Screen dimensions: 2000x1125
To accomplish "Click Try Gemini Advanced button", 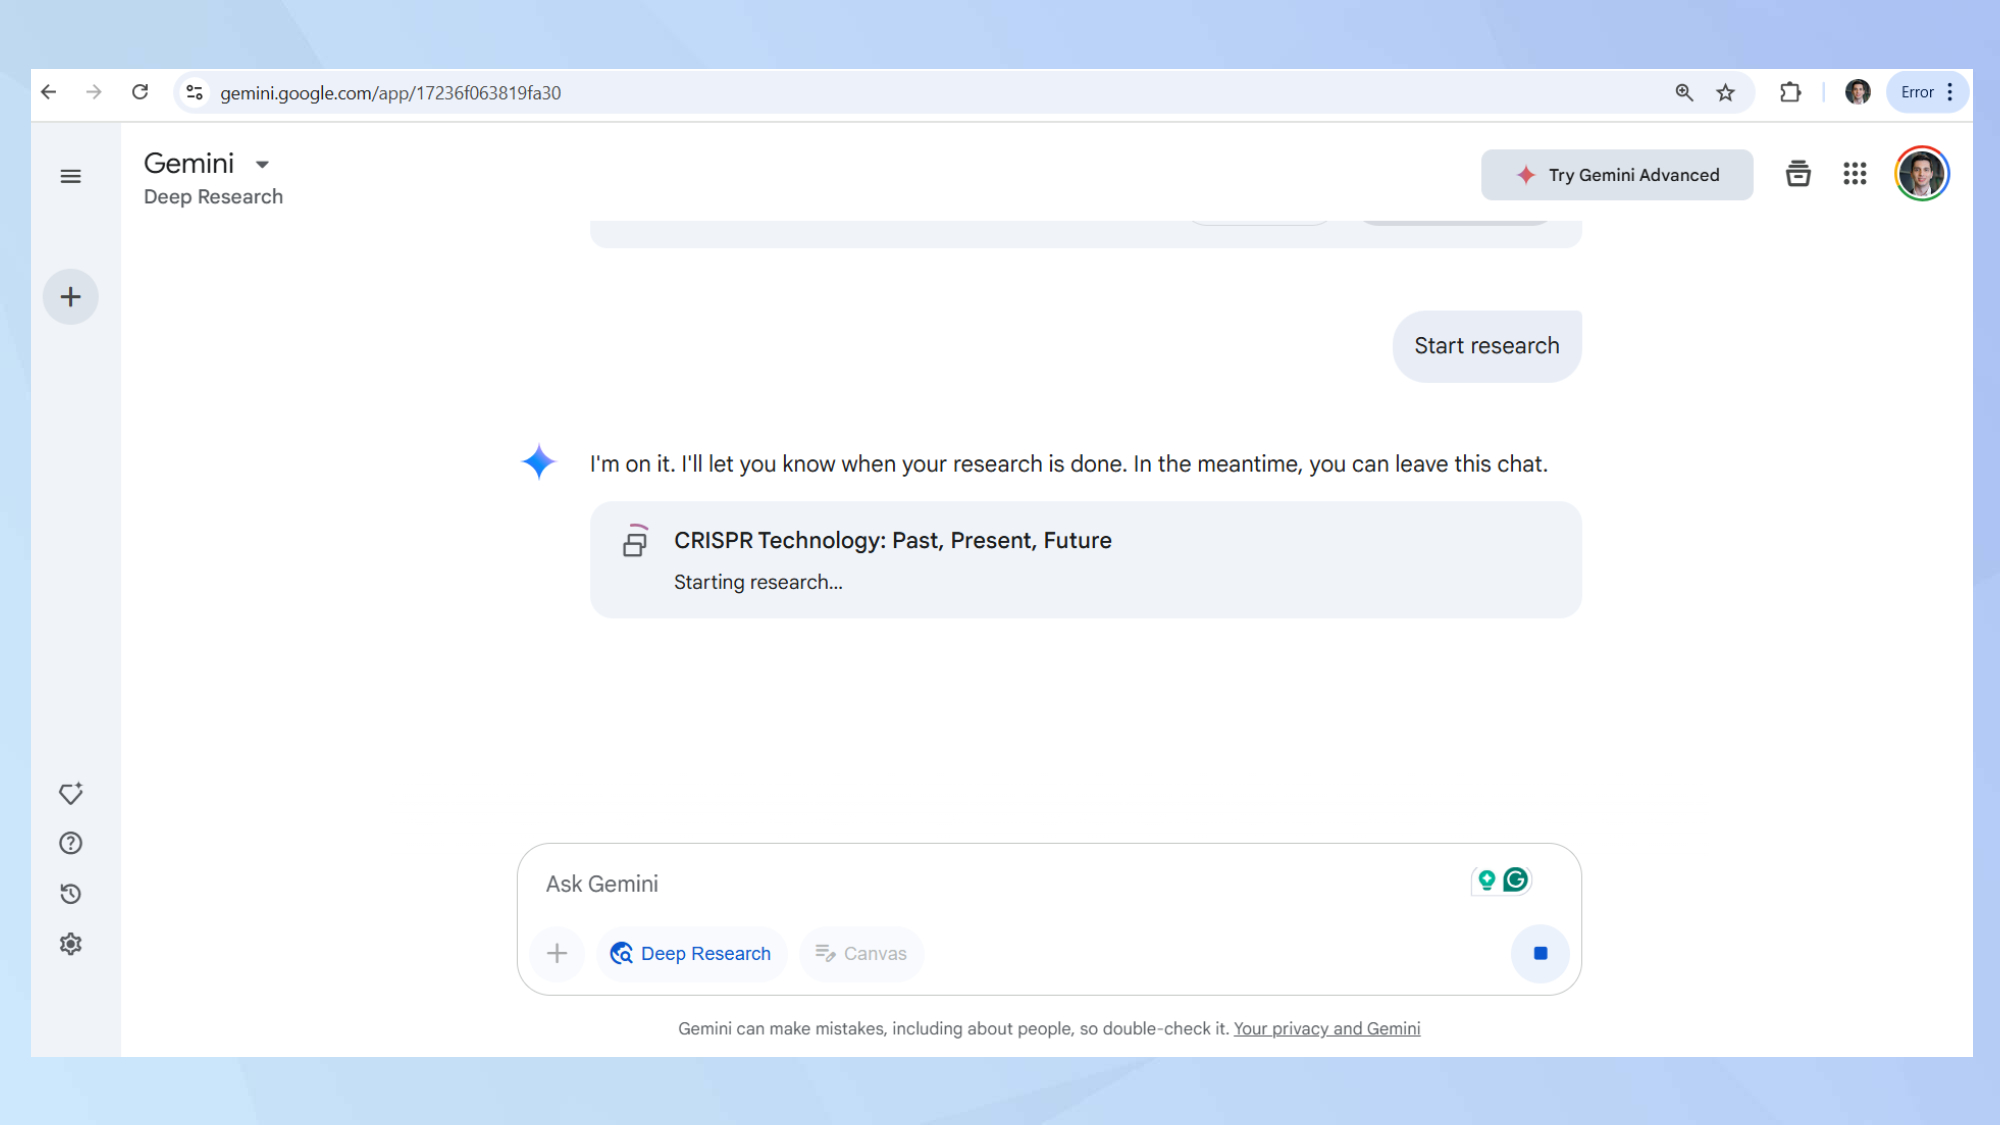I will coord(1617,175).
